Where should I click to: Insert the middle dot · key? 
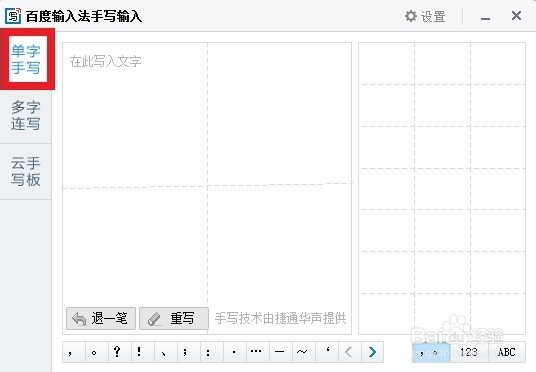pyautogui.click(x=235, y=352)
